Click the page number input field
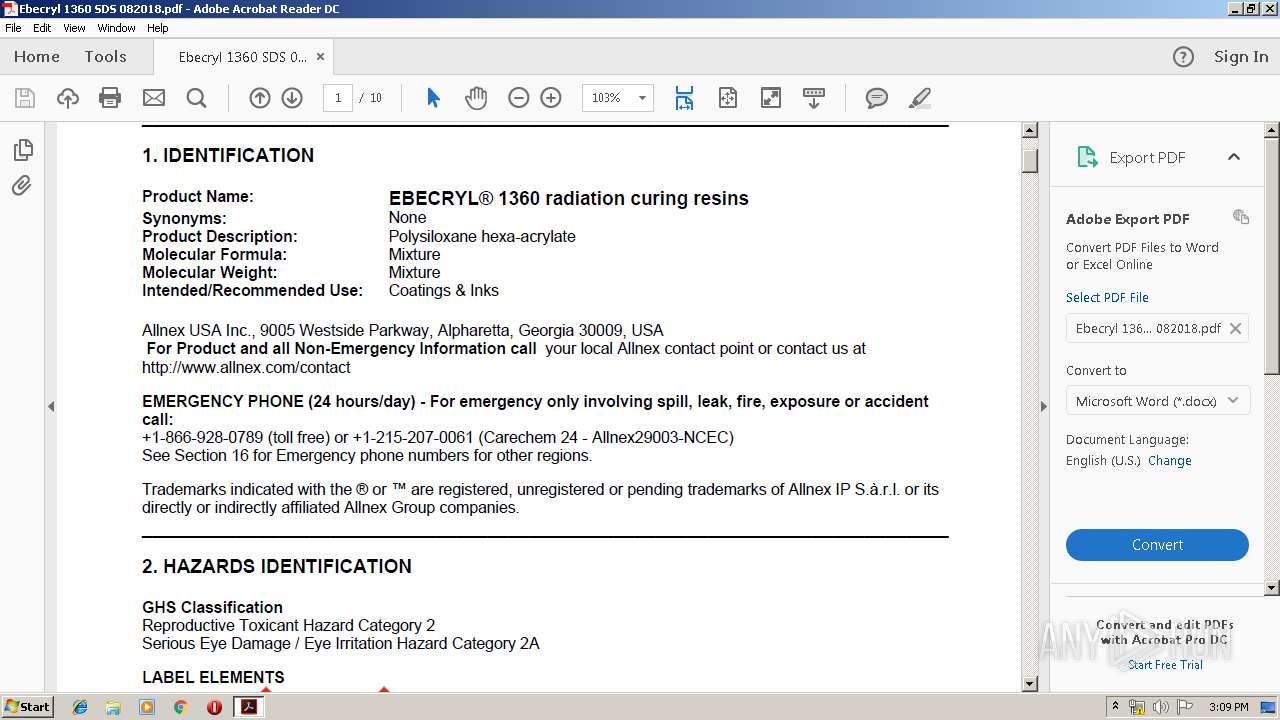Viewport: 1280px width, 720px height. click(x=338, y=98)
